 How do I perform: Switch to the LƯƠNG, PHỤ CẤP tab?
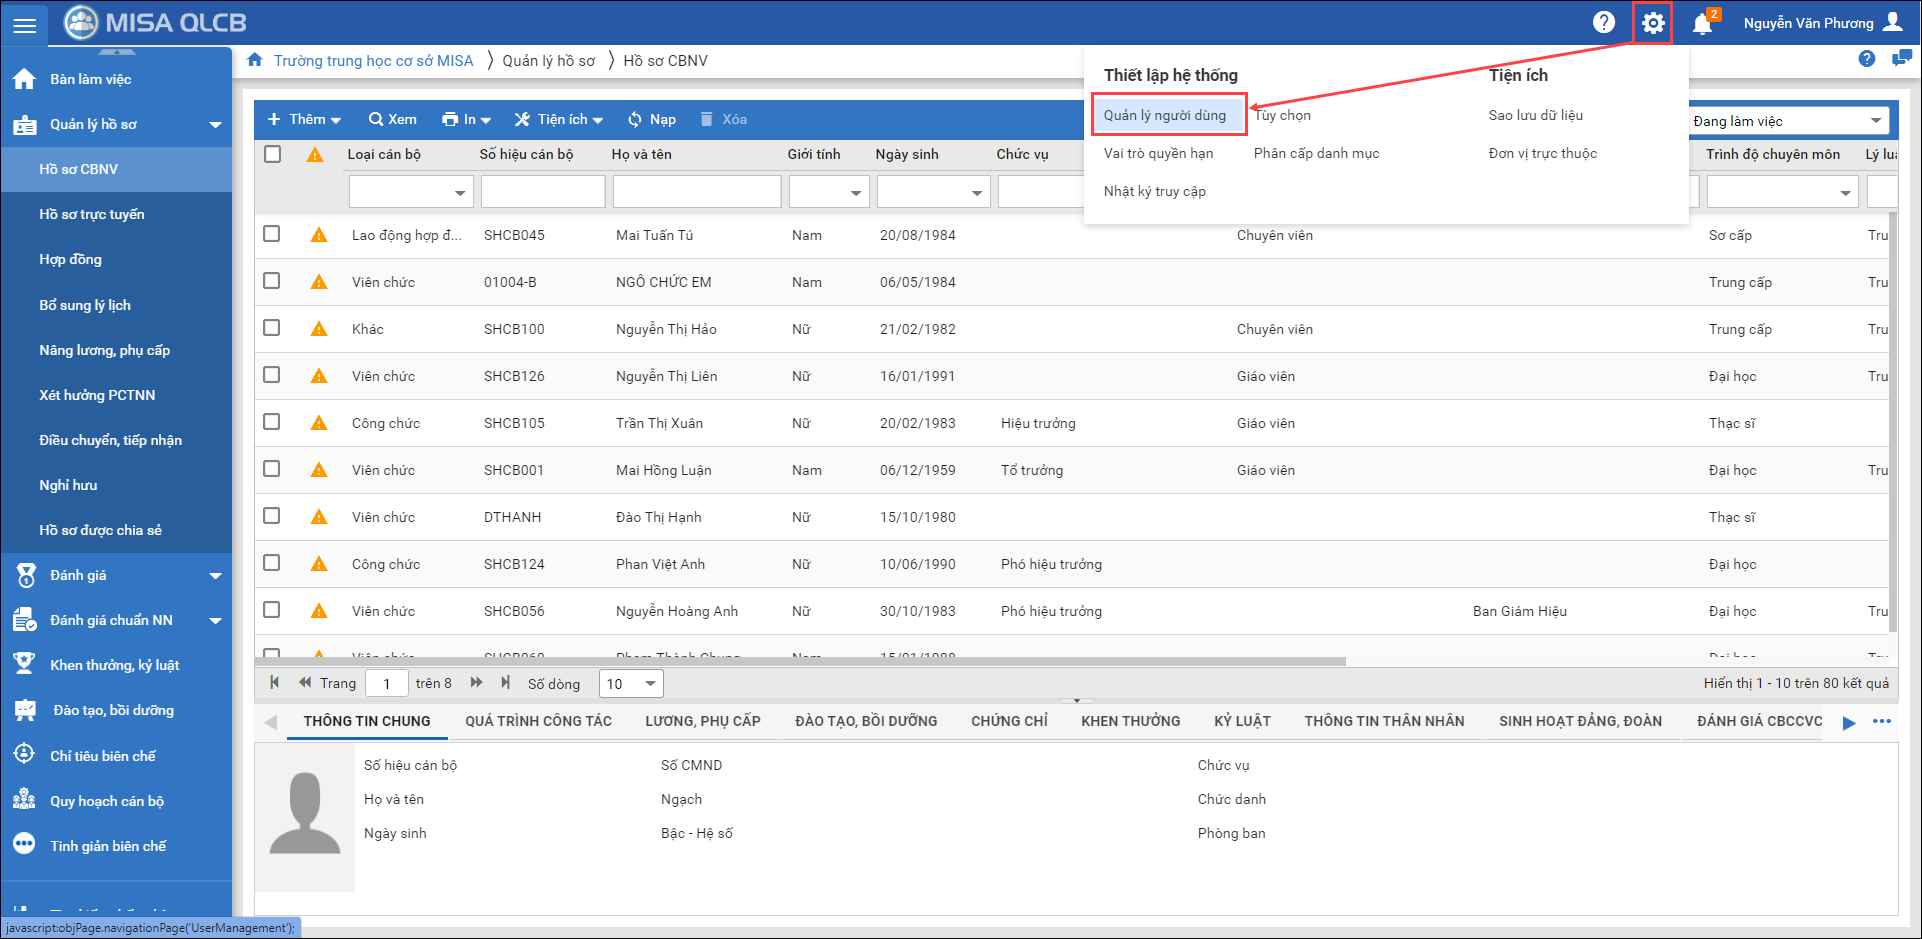702,721
